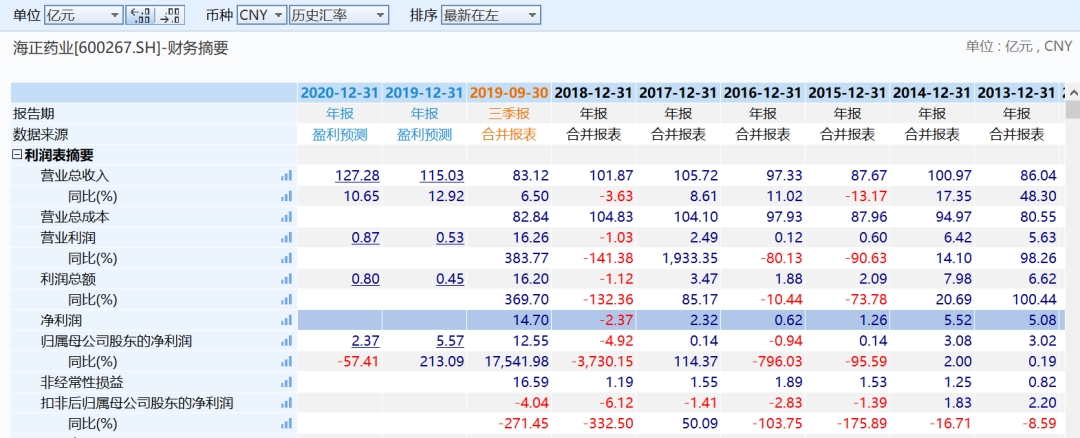Click the 同比 value 17,541.98
This screenshot has width=1080, height=438.
coord(515,362)
